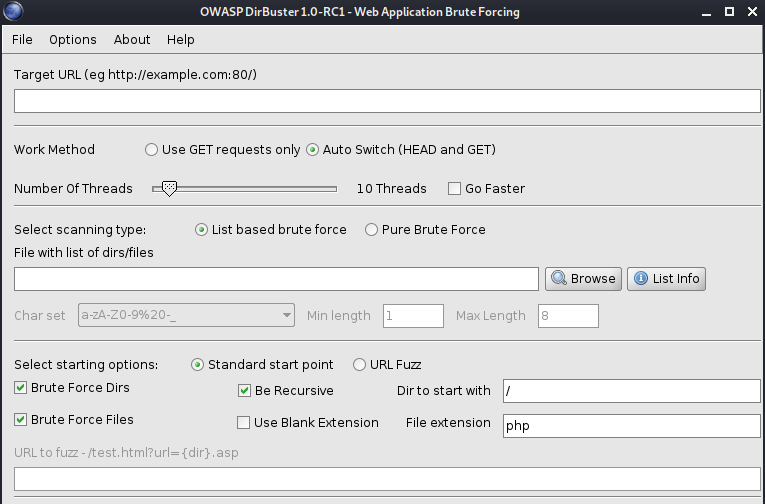
Task: Click the URL to fuzz input field
Action: pyautogui.click(x=387, y=479)
